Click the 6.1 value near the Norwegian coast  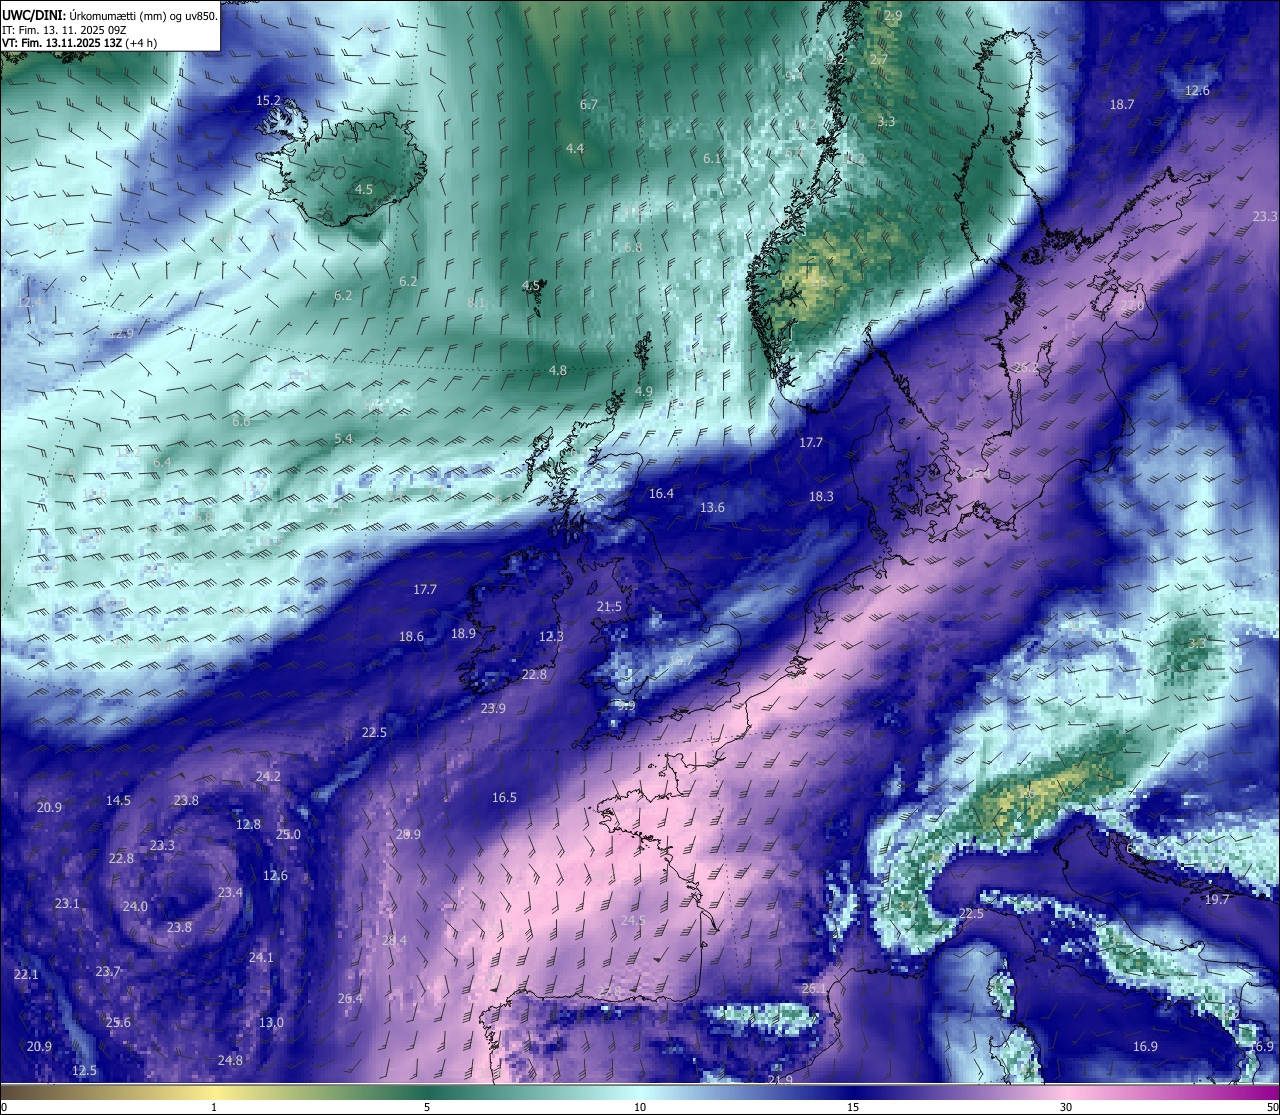712,159
